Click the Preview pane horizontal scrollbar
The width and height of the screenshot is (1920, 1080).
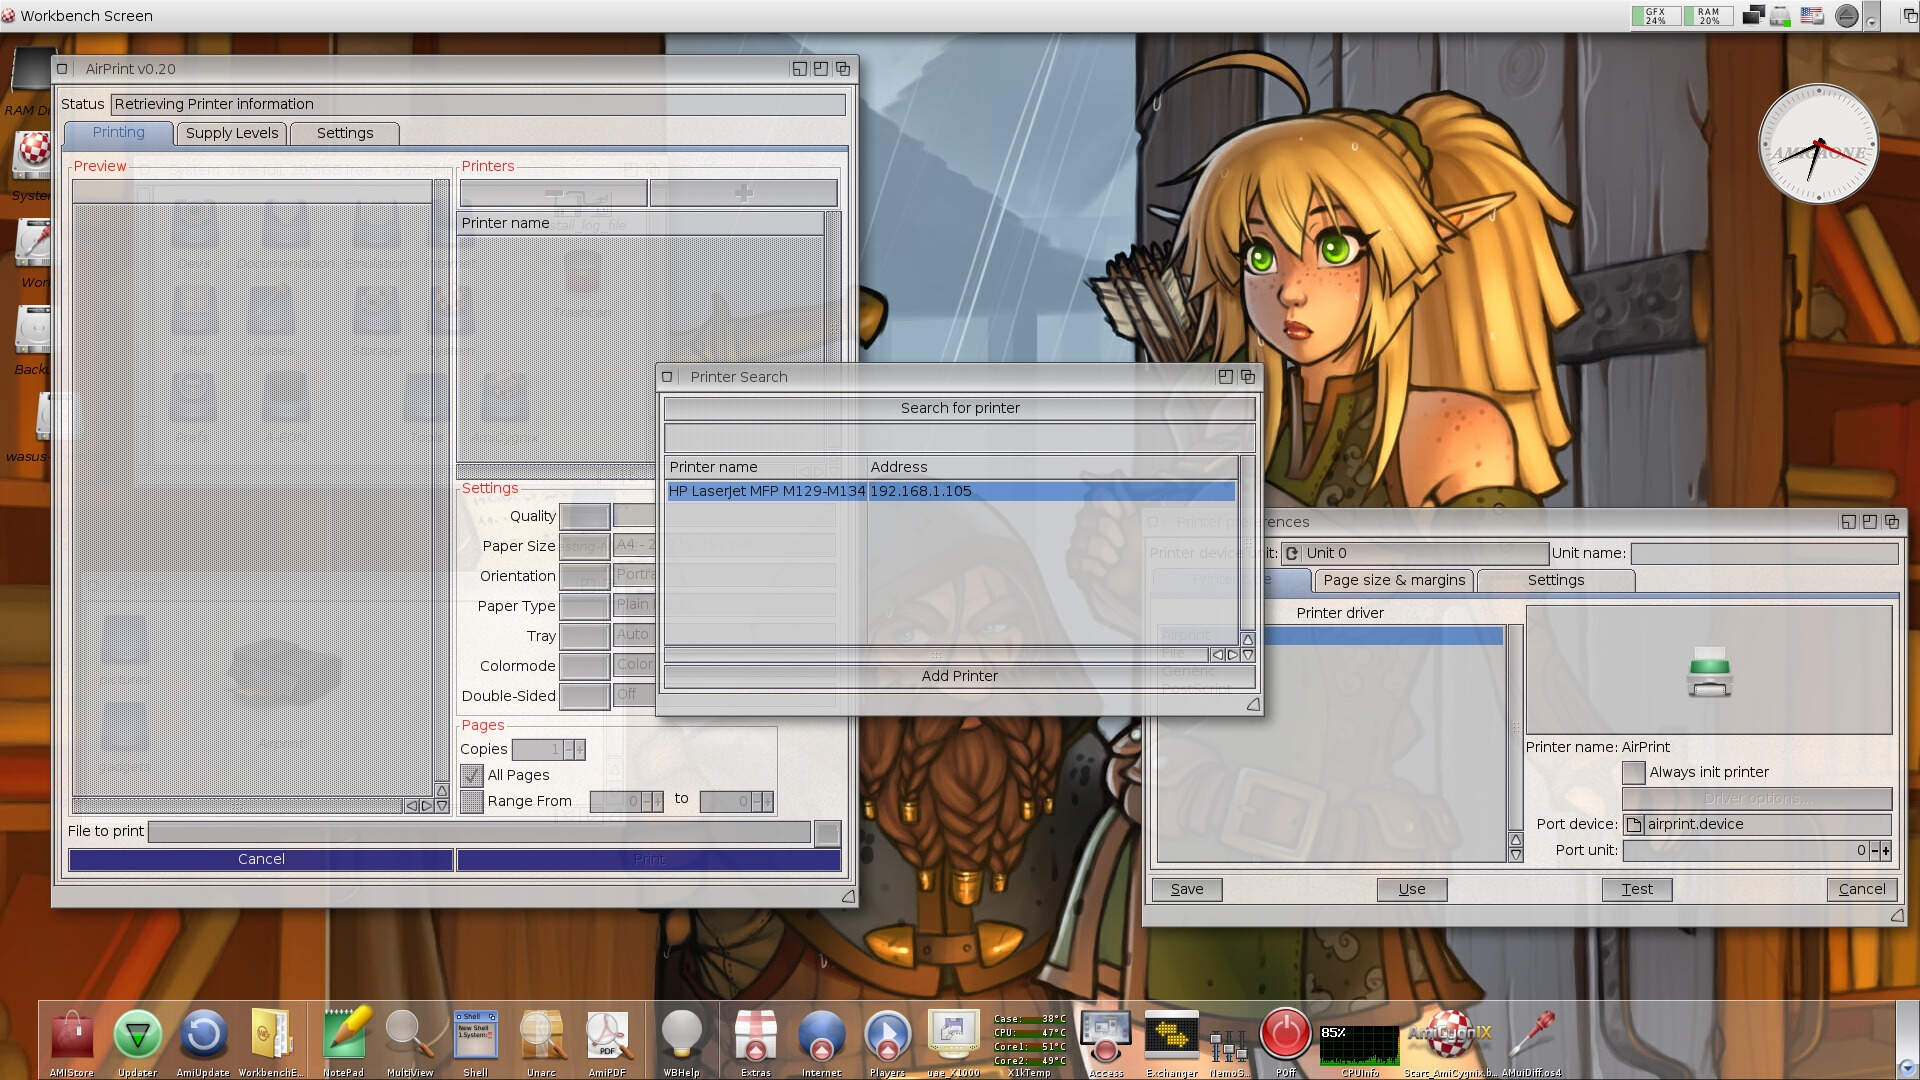(x=237, y=805)
